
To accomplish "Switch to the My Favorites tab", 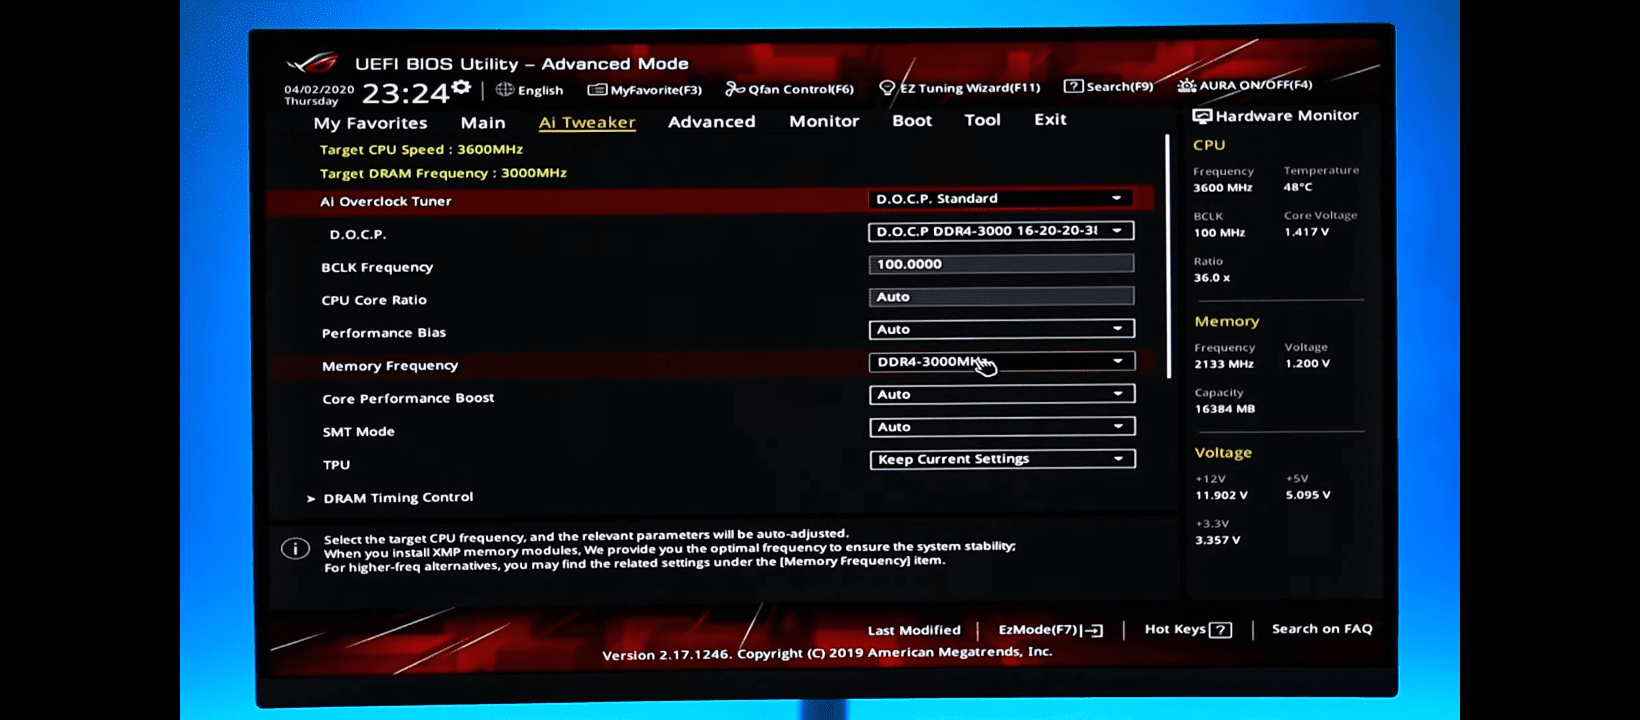I will pyautogui.click(x=370, y=123).
